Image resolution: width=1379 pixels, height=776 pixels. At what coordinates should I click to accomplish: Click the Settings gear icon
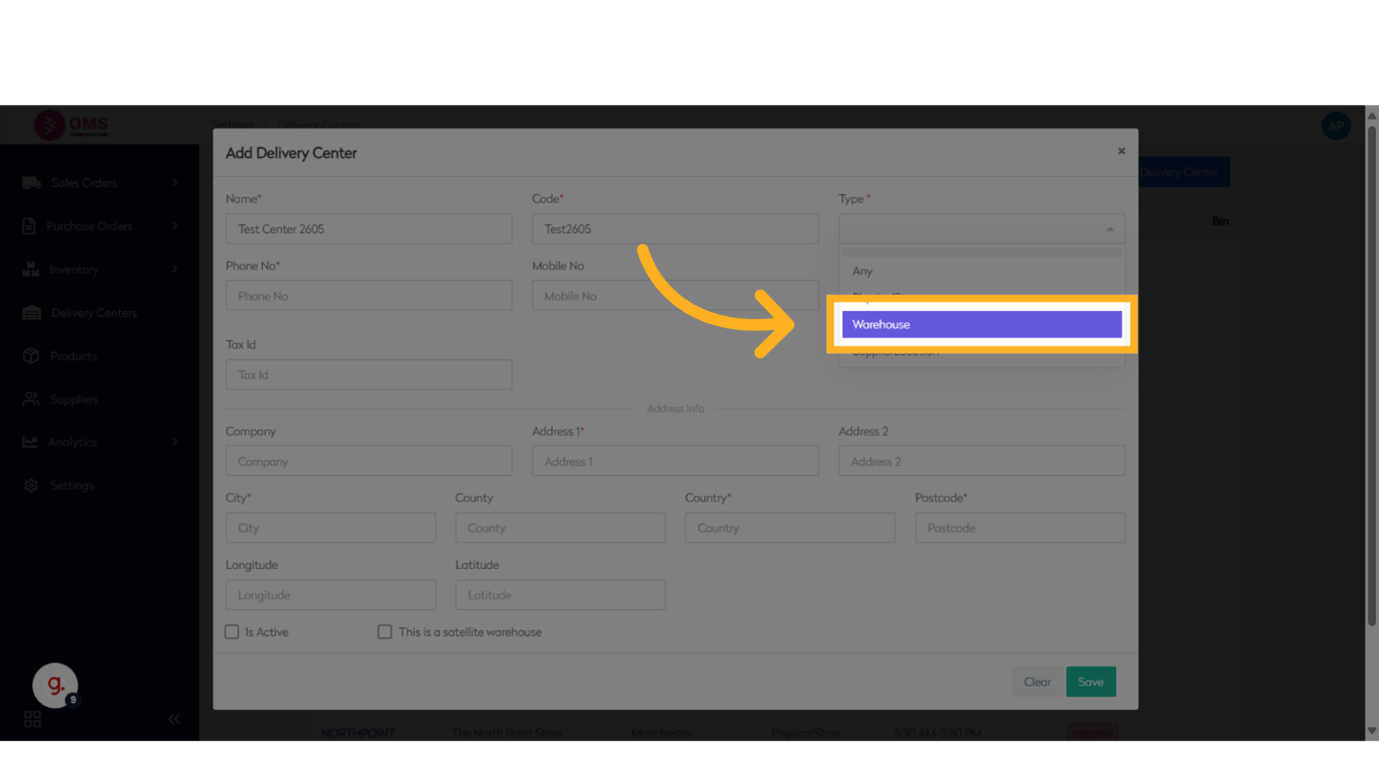pyautogui.click(x=31, y=485)
